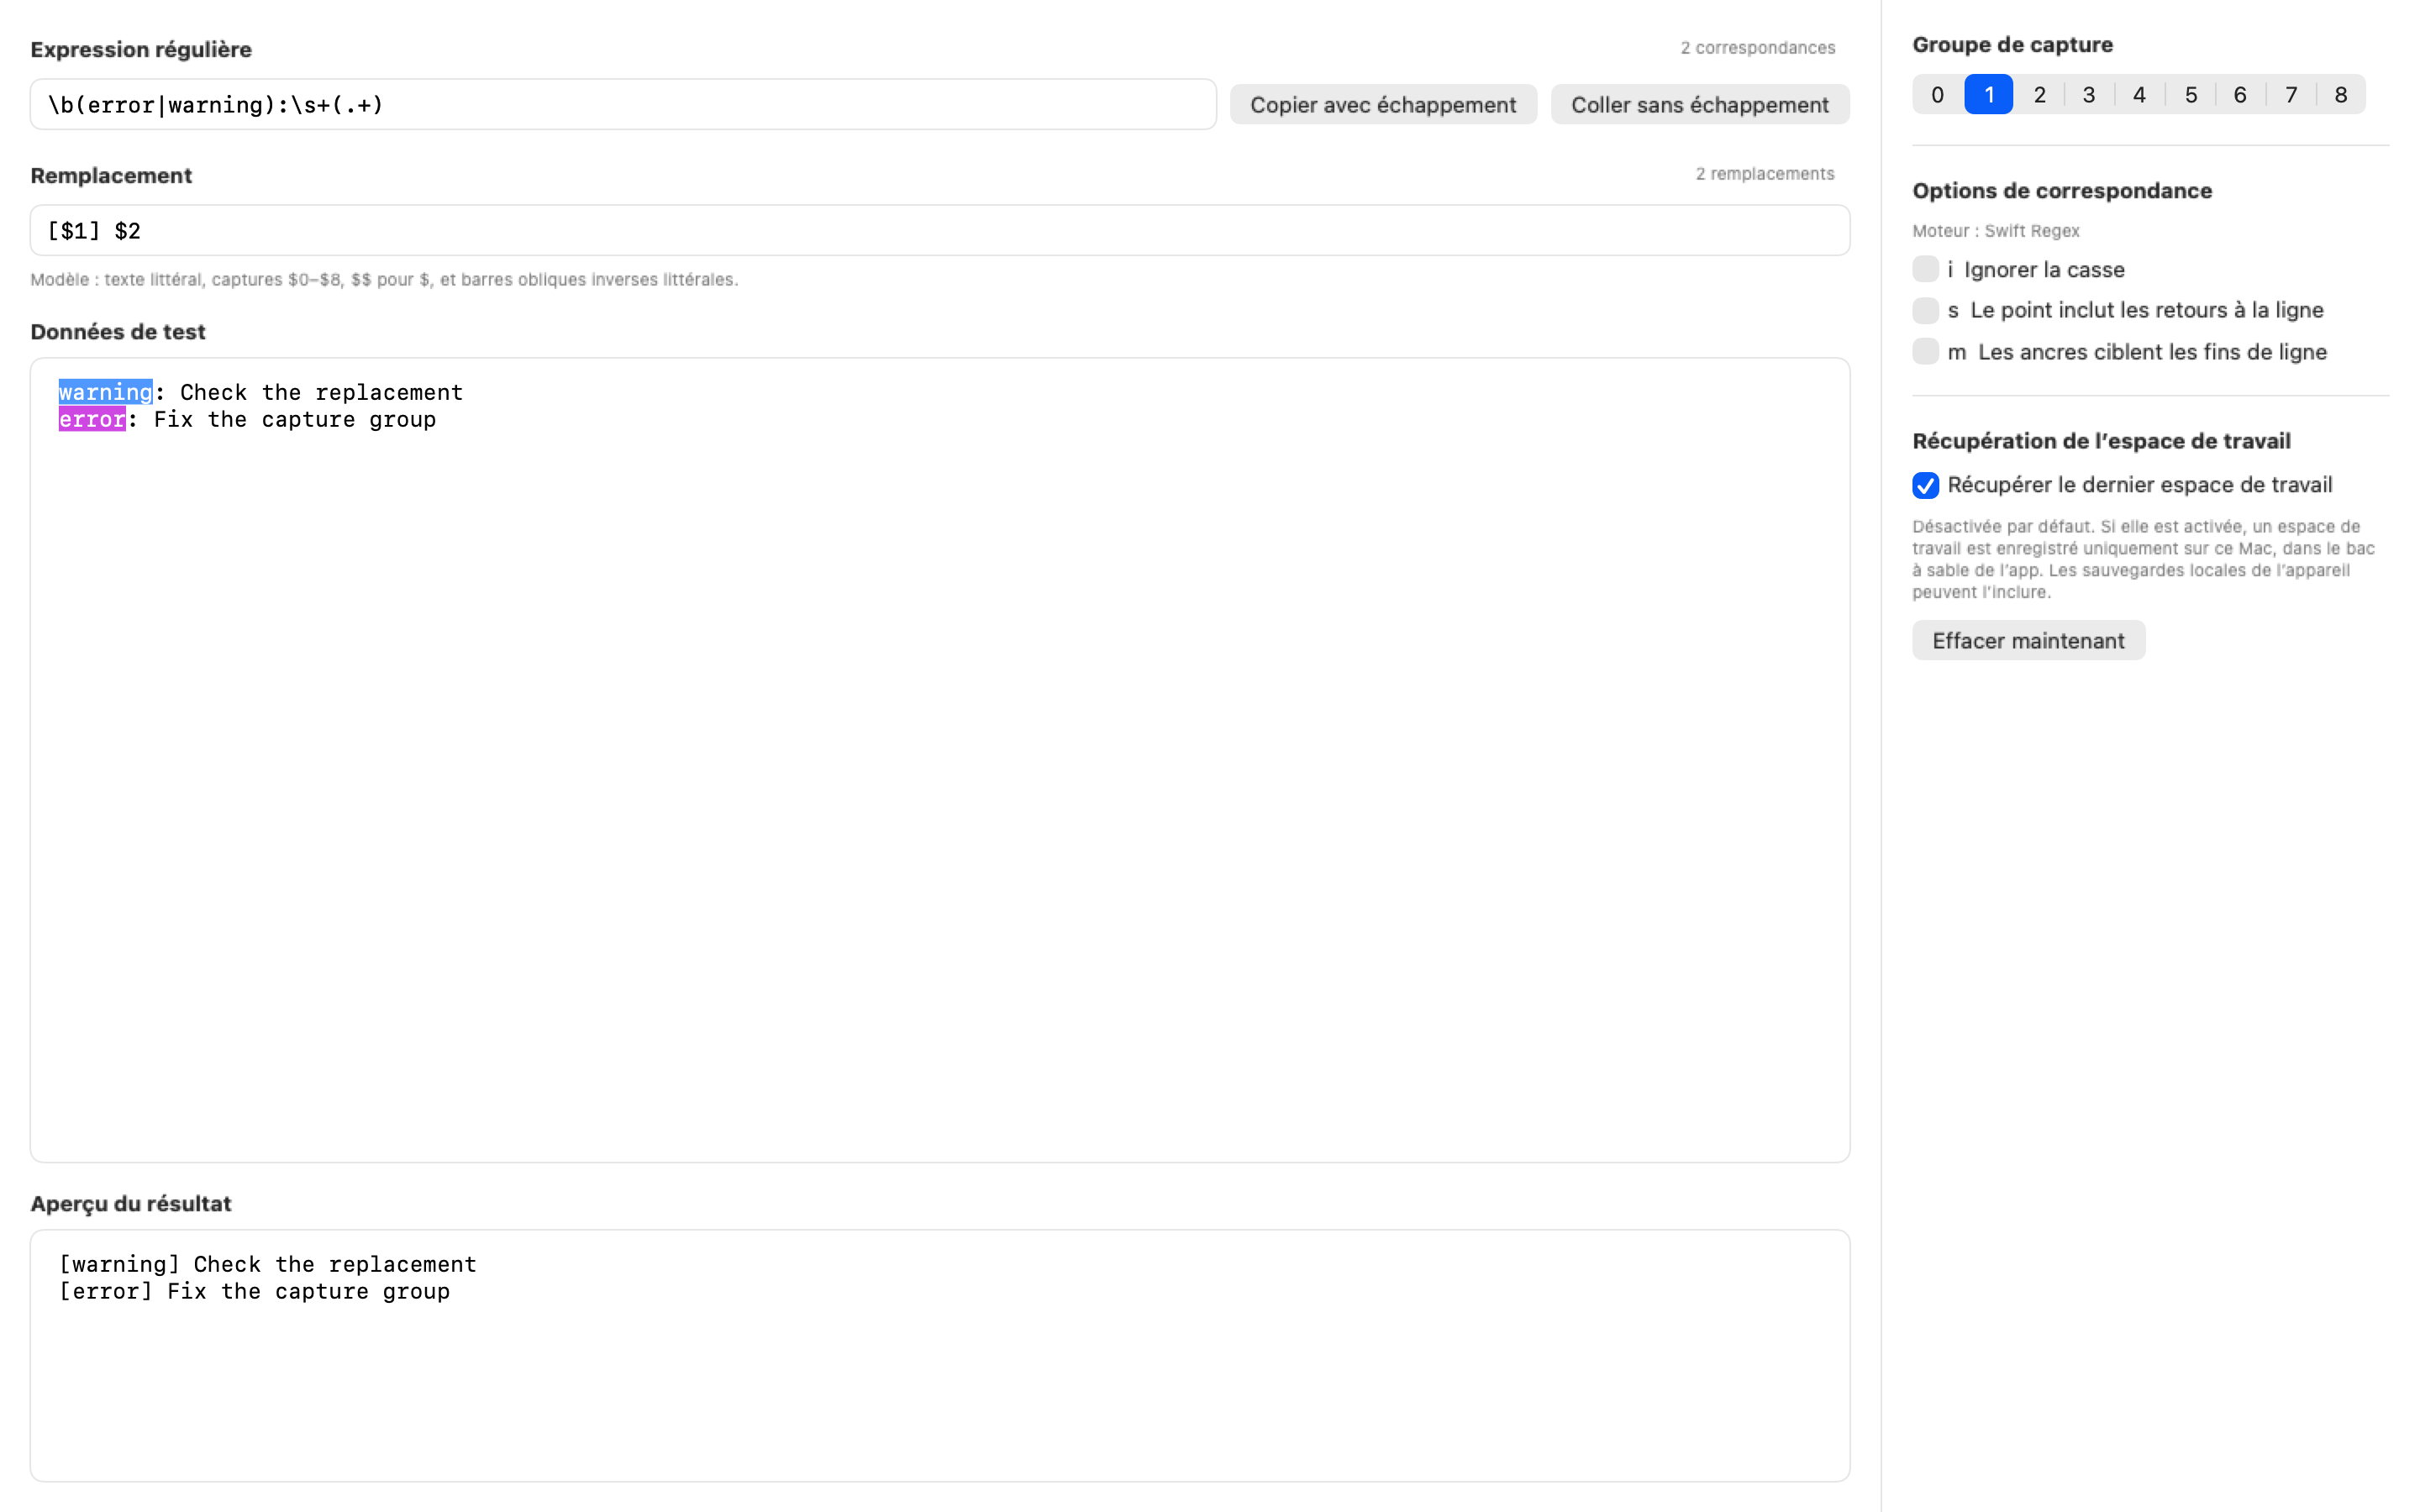
Task: Click the Modèle template hint text
Action: (384, 280)
